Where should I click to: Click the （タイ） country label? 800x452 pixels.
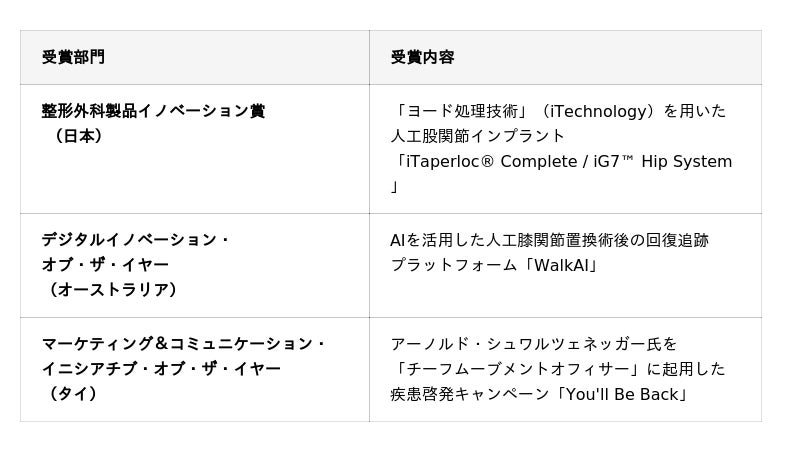pos(72,394)
